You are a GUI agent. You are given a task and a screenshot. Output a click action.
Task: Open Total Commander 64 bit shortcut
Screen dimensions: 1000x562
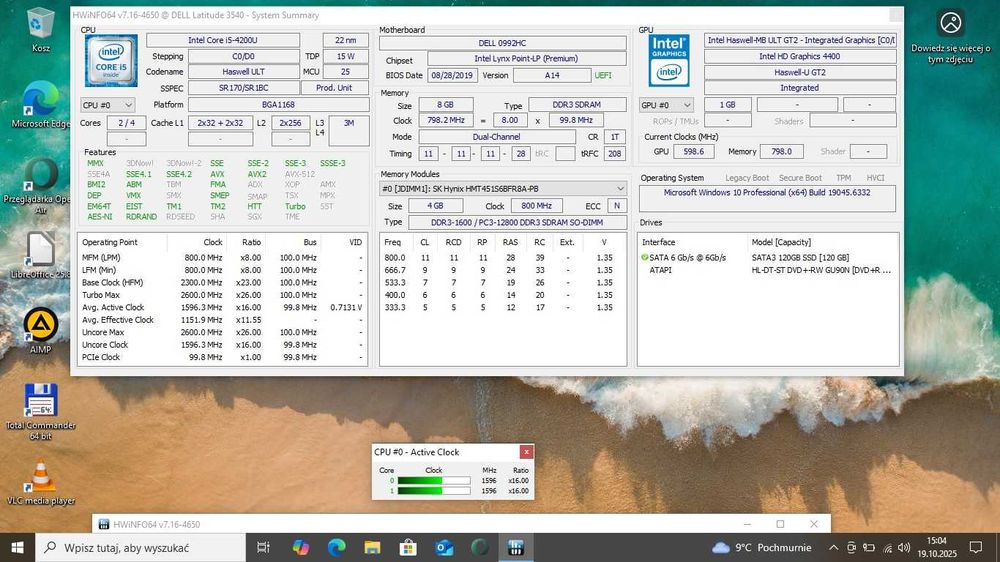(41, 411)
